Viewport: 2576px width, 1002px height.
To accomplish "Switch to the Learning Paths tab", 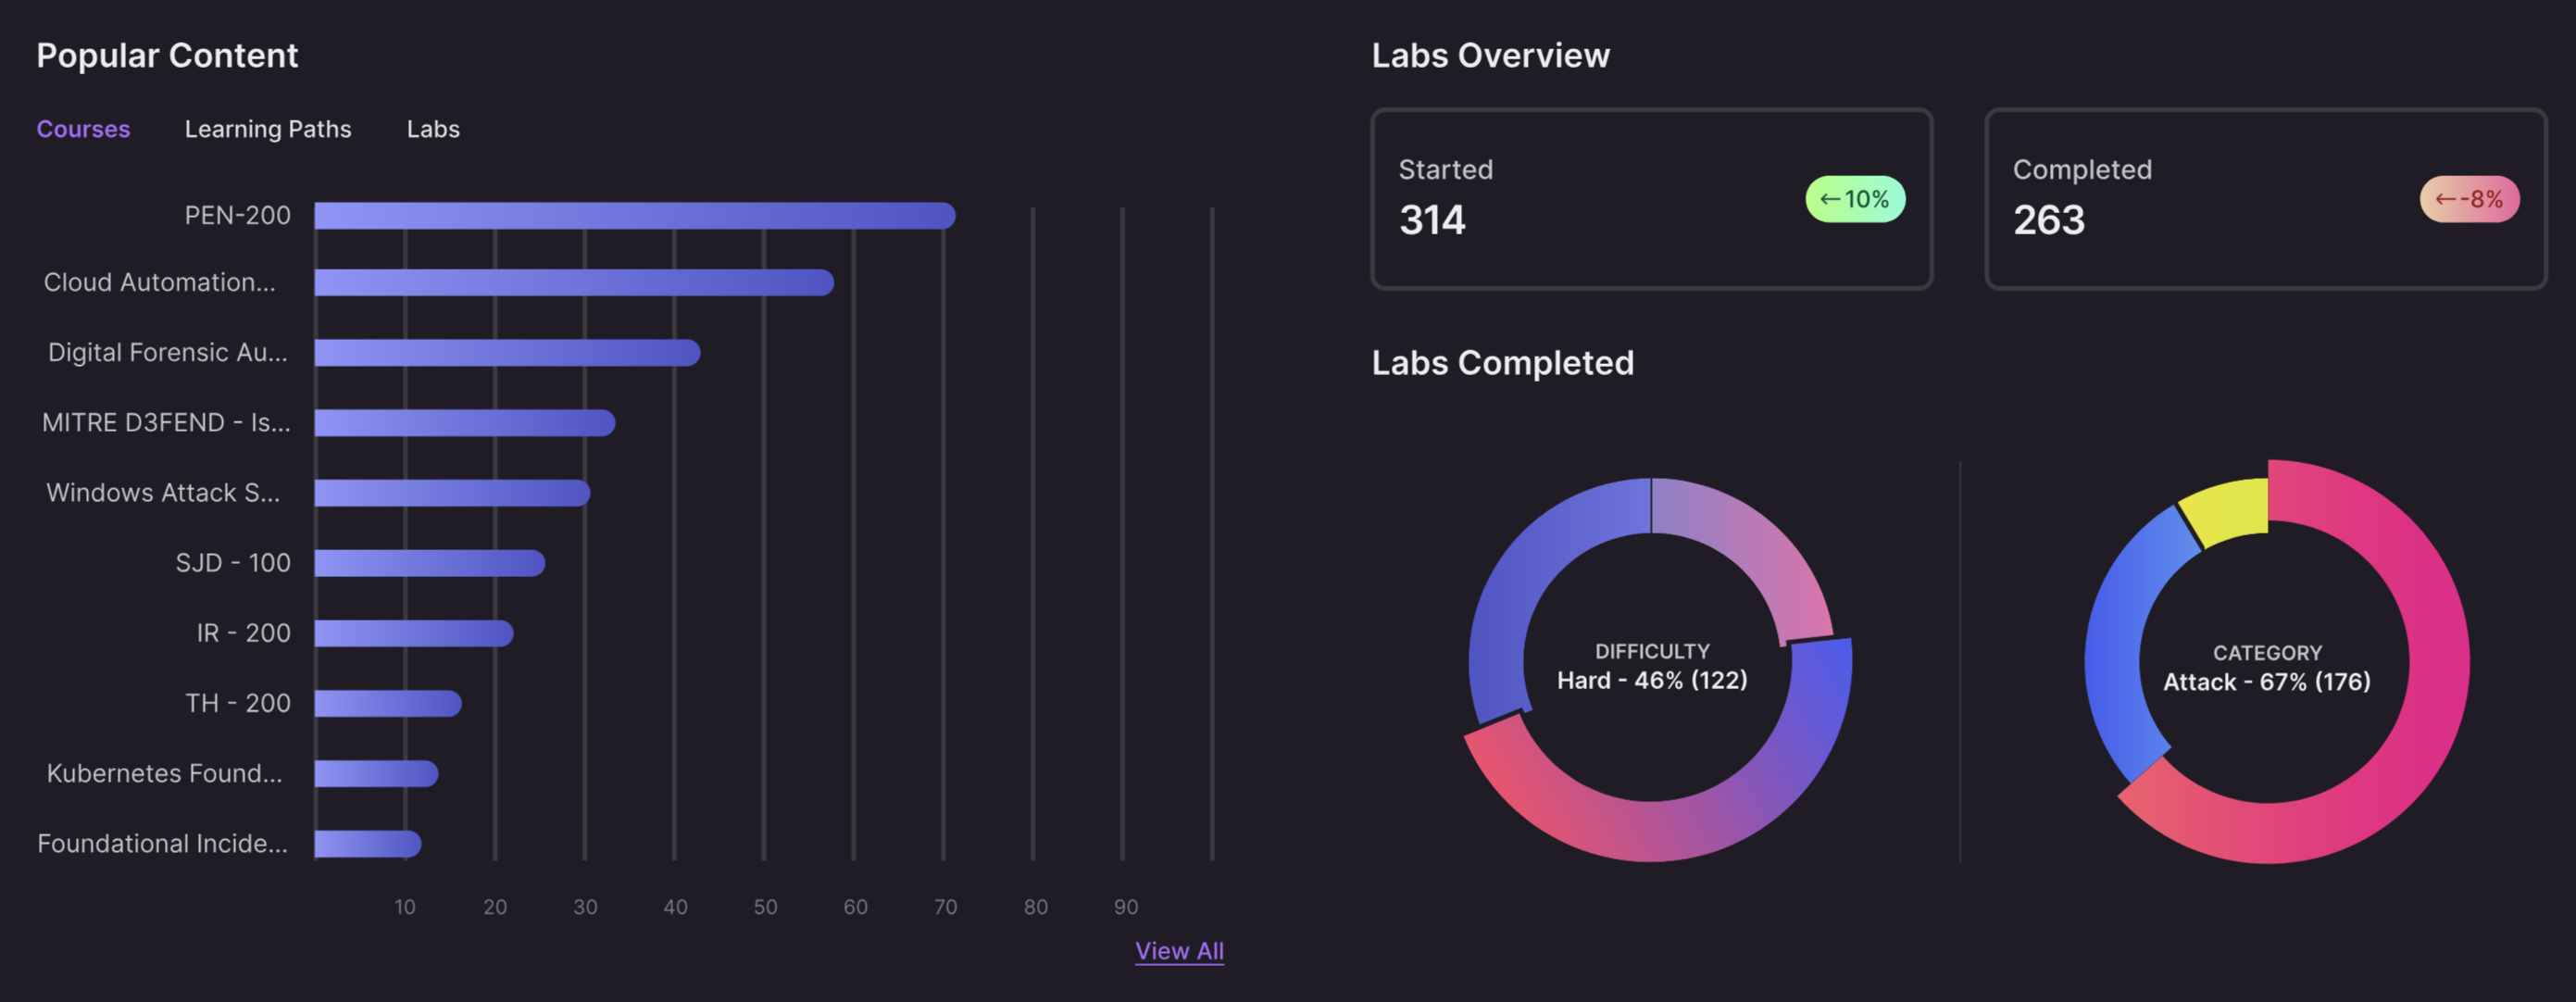I will pyautogui.click(x=266, y=128).
